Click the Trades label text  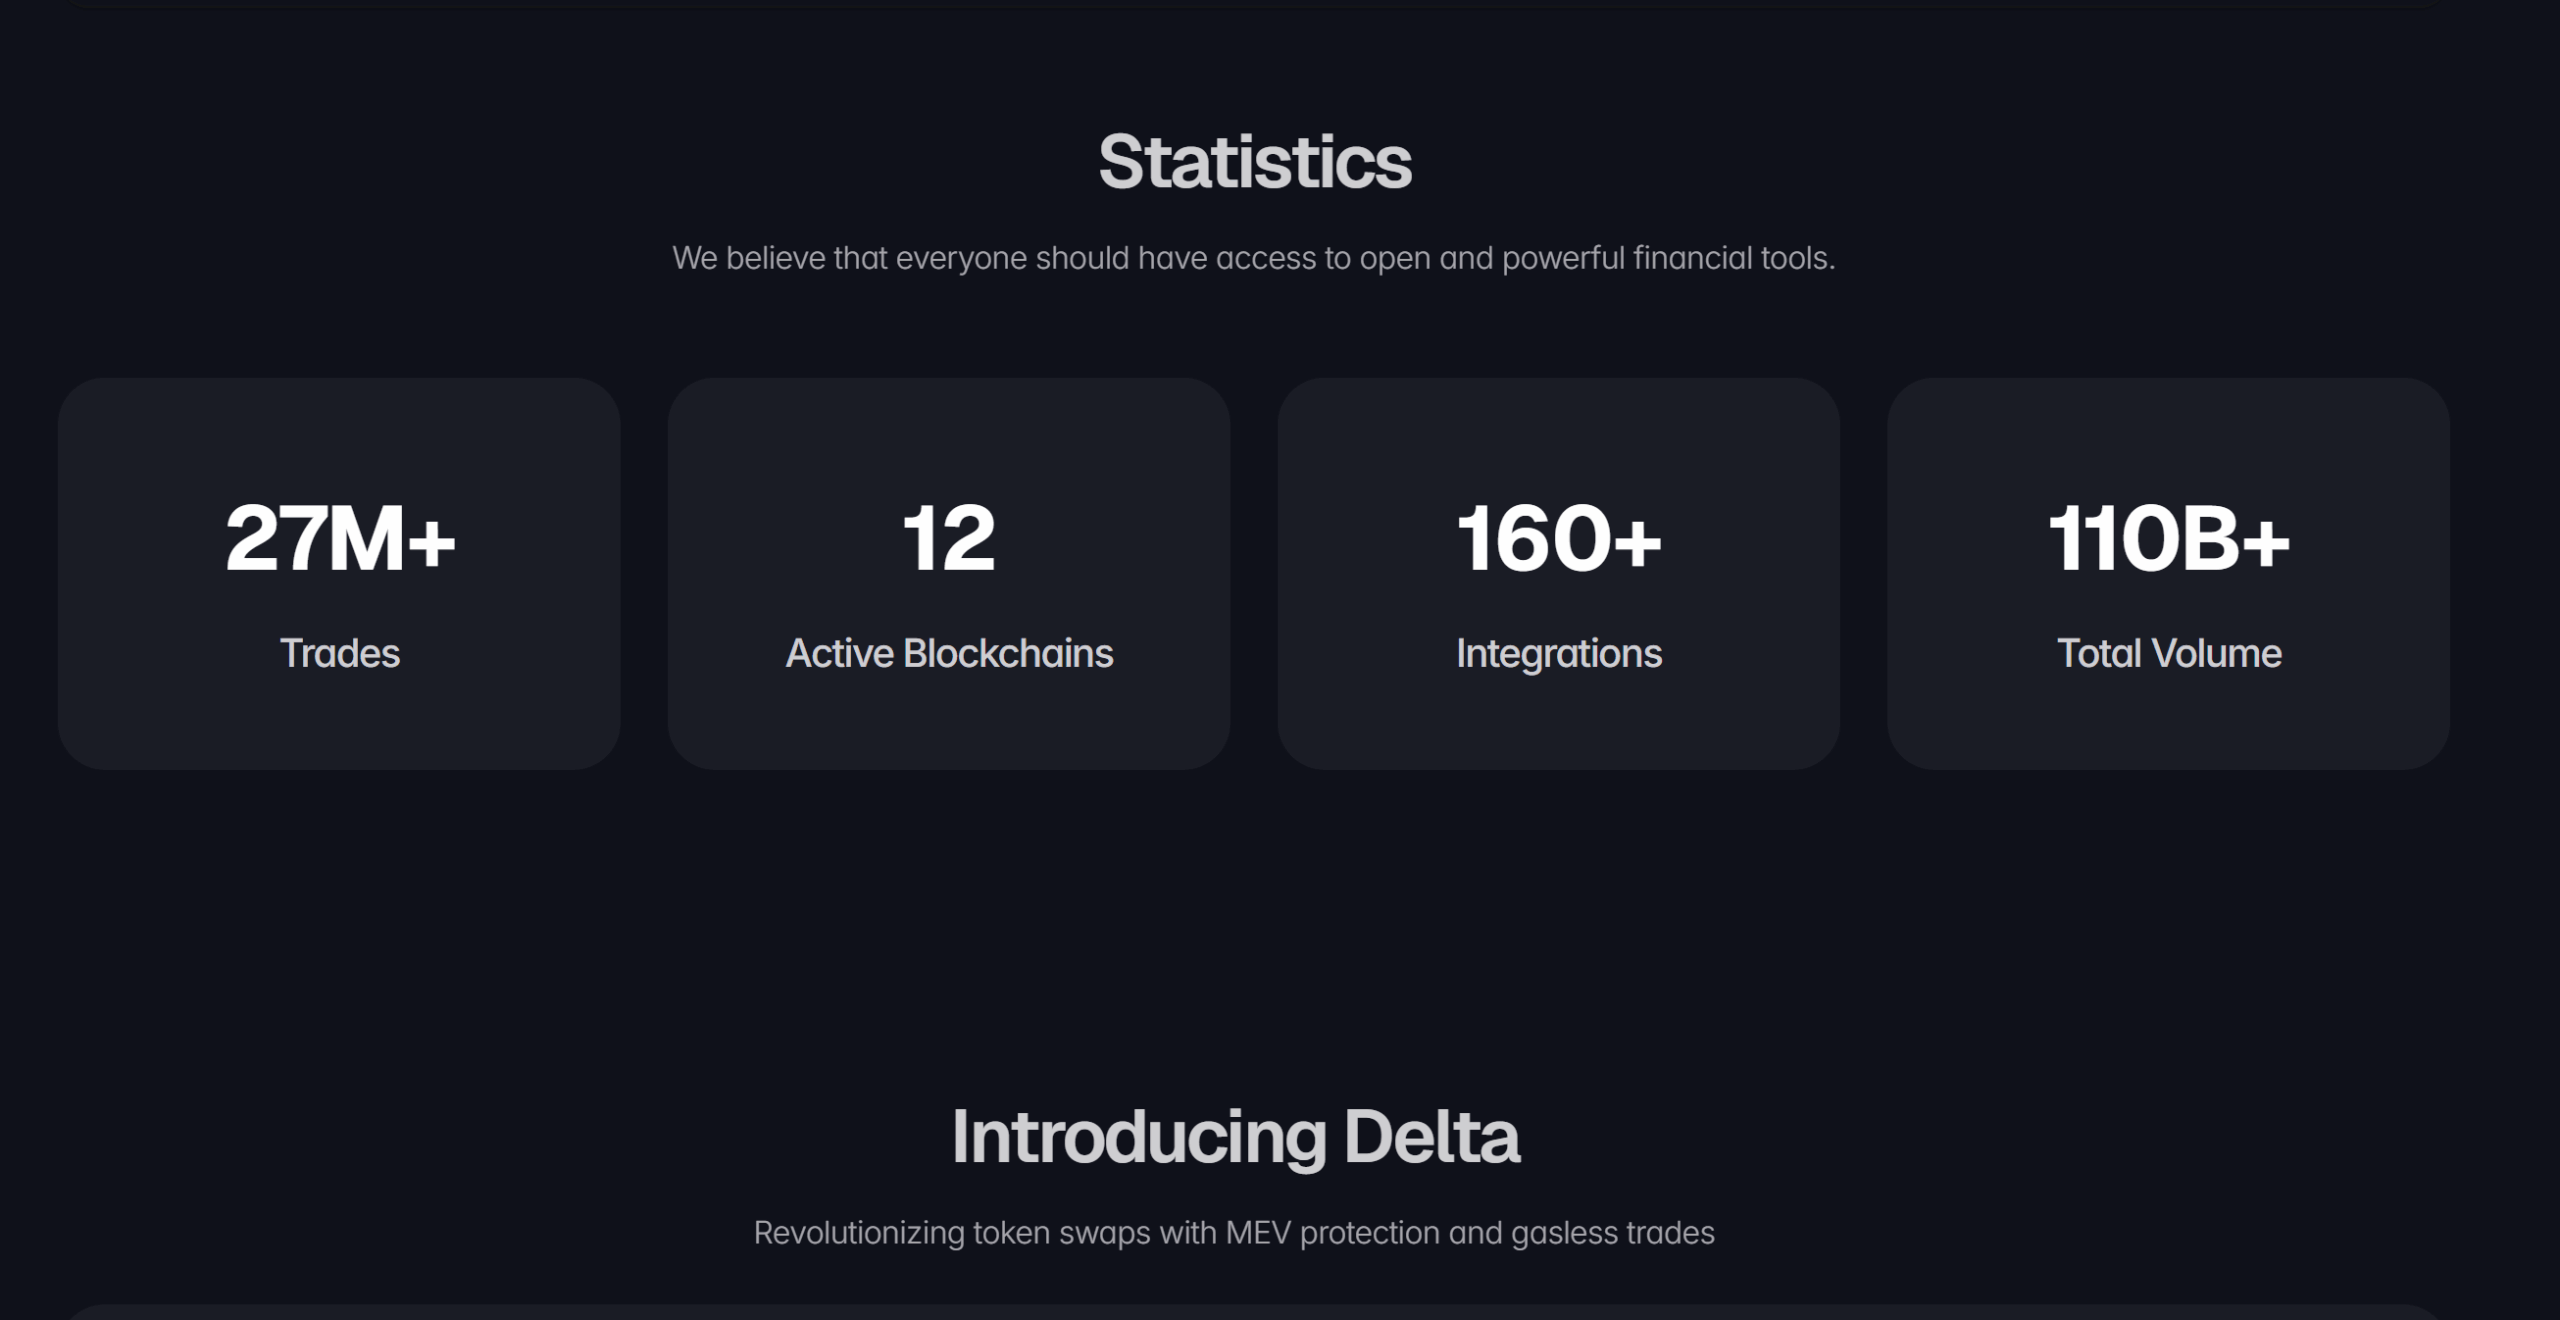point(340,653)
